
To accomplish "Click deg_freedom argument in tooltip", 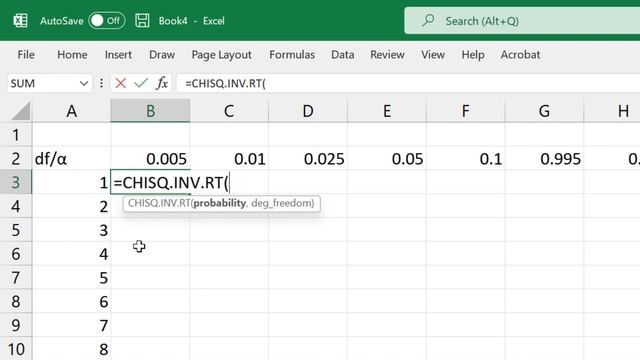I will pyautogui.click(x=281, y=203).
